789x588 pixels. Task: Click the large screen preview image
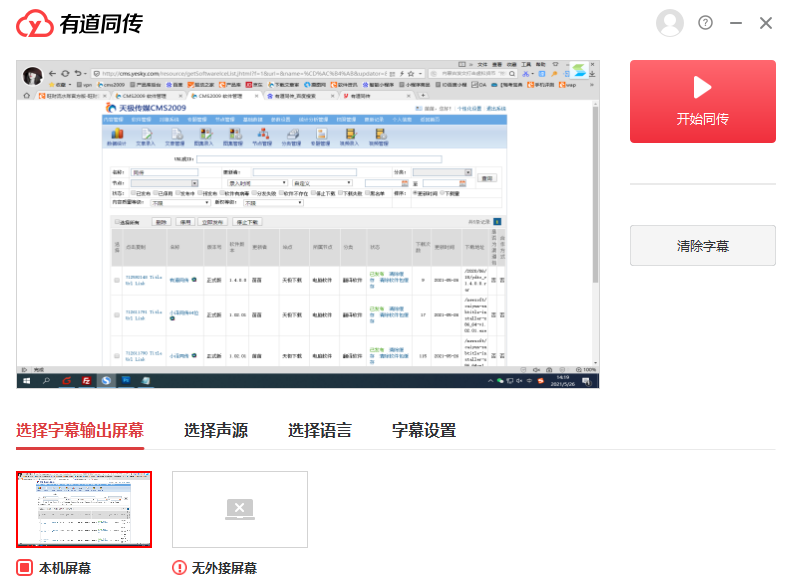308,224
